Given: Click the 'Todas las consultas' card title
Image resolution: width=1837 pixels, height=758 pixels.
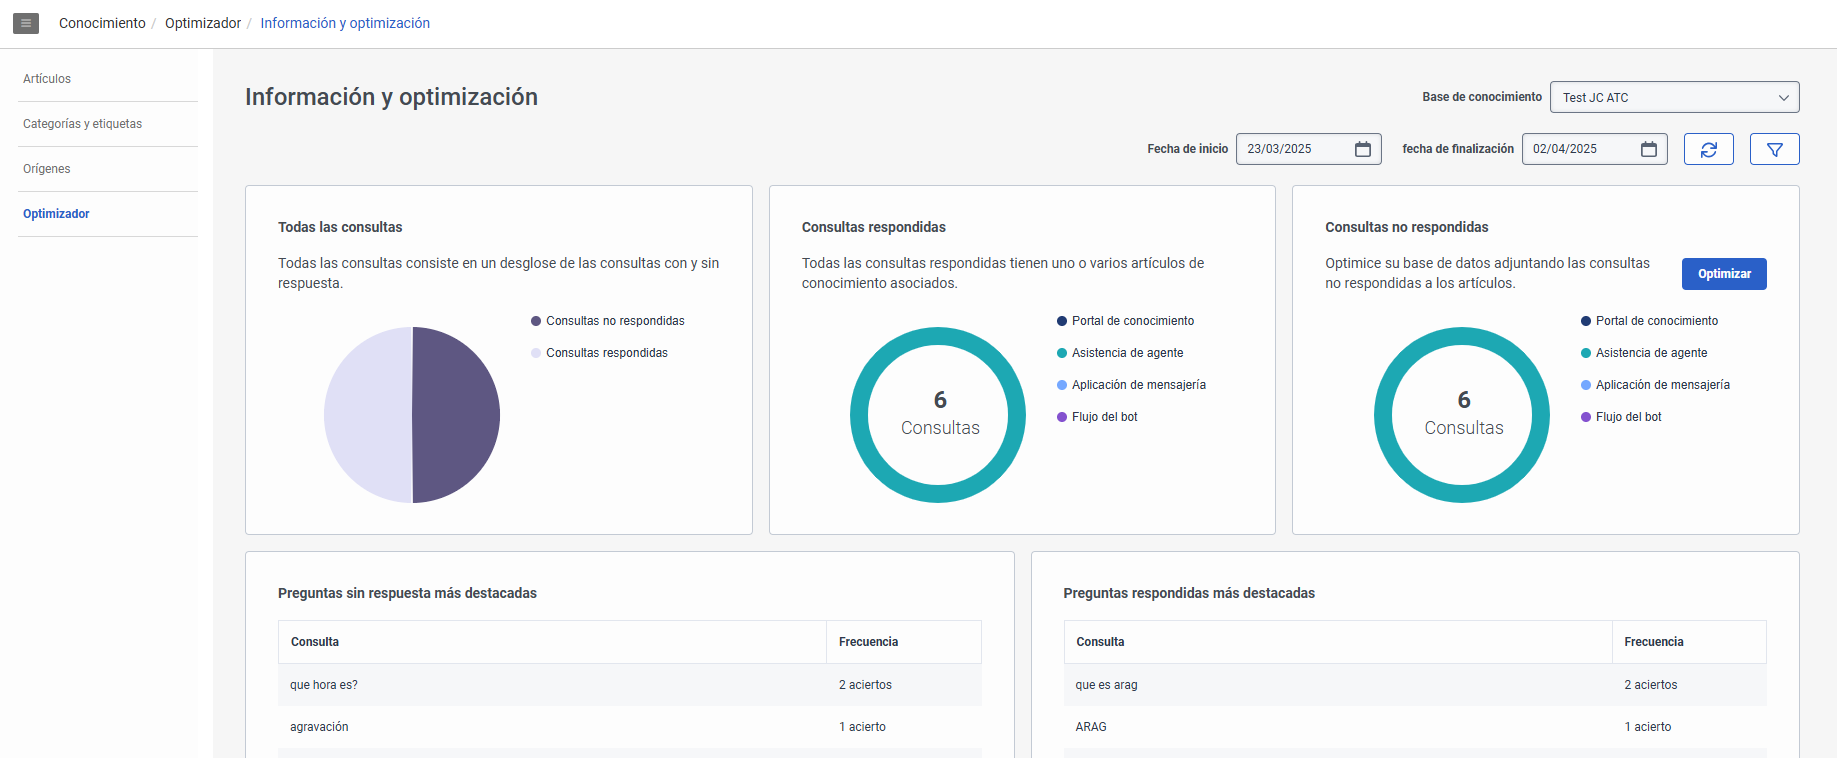Looking at the screenshot, I should pyautogui.click(x=340, y=227).
